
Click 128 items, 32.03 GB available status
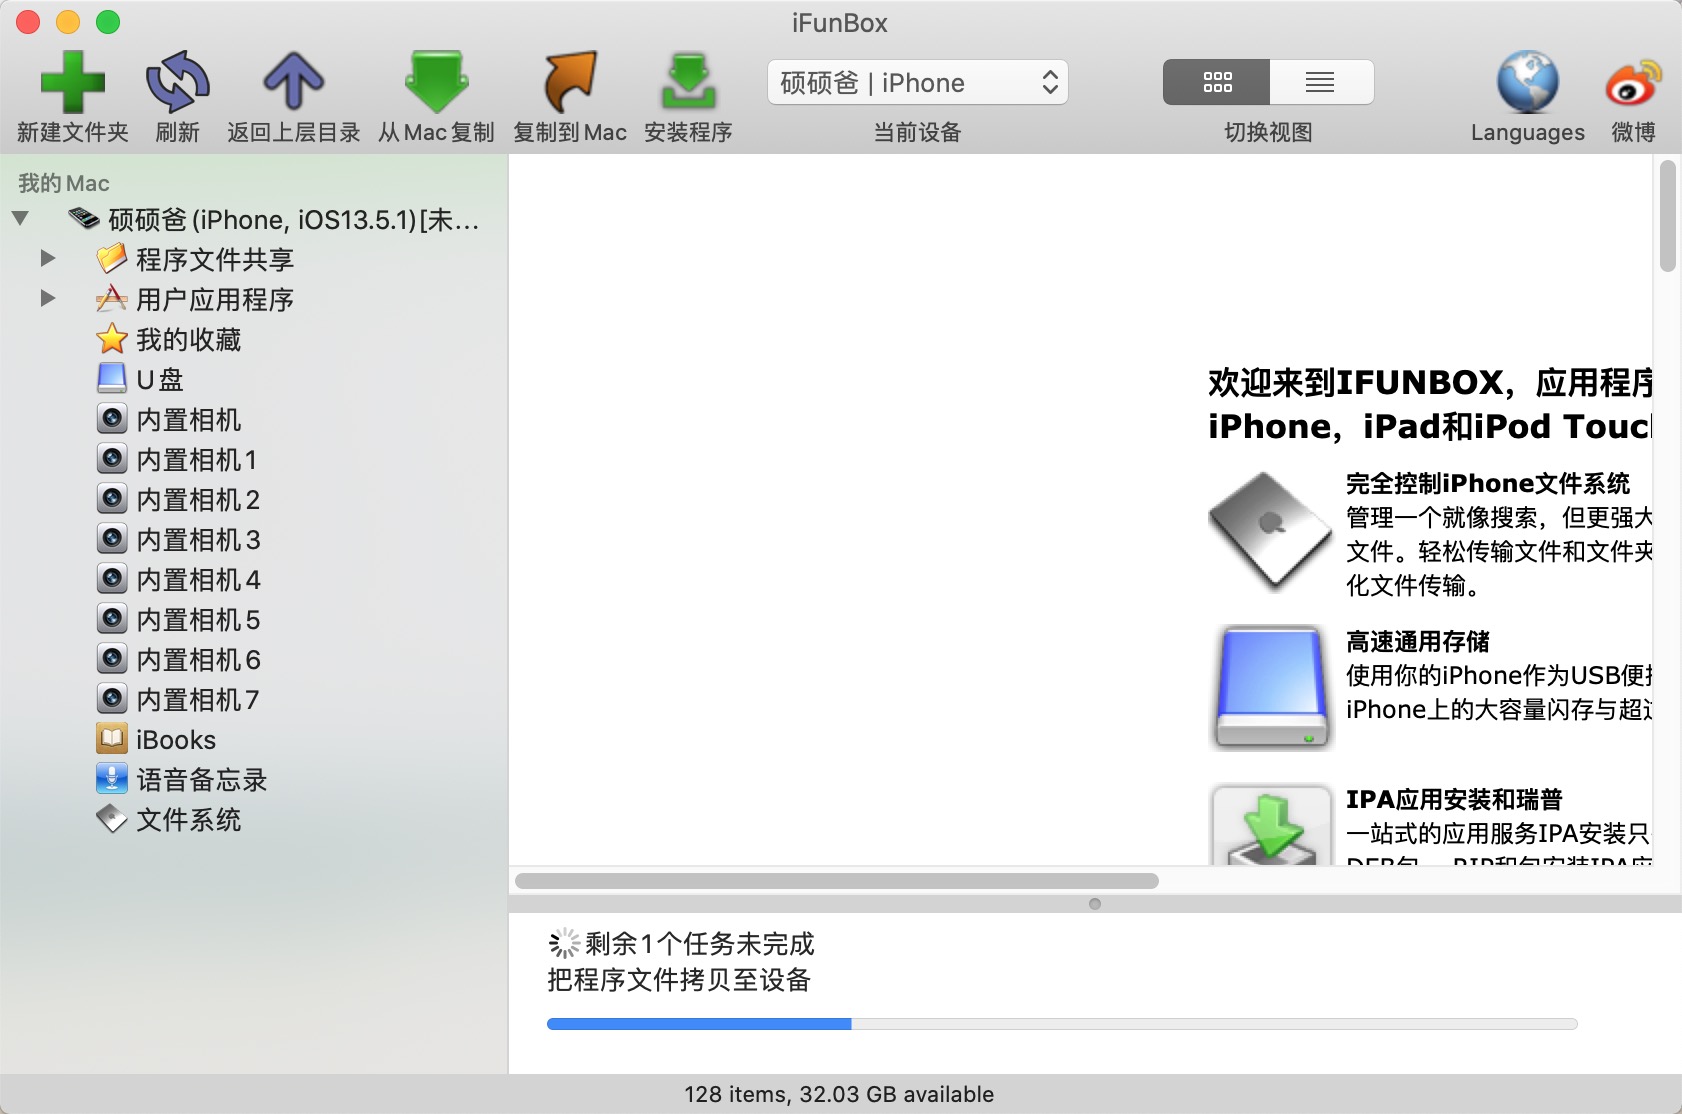pos(839,1094)
